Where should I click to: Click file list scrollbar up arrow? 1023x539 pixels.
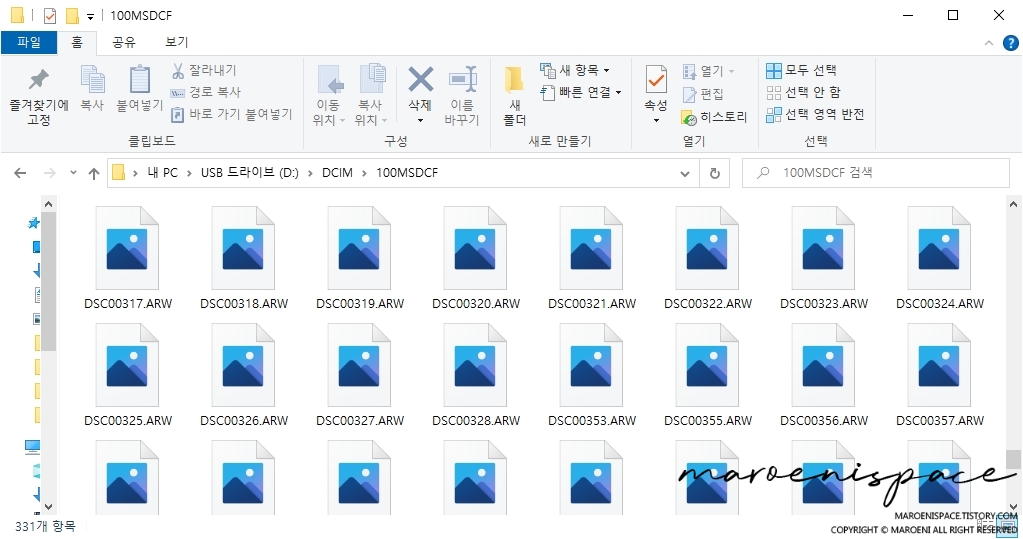(1013, 204)
